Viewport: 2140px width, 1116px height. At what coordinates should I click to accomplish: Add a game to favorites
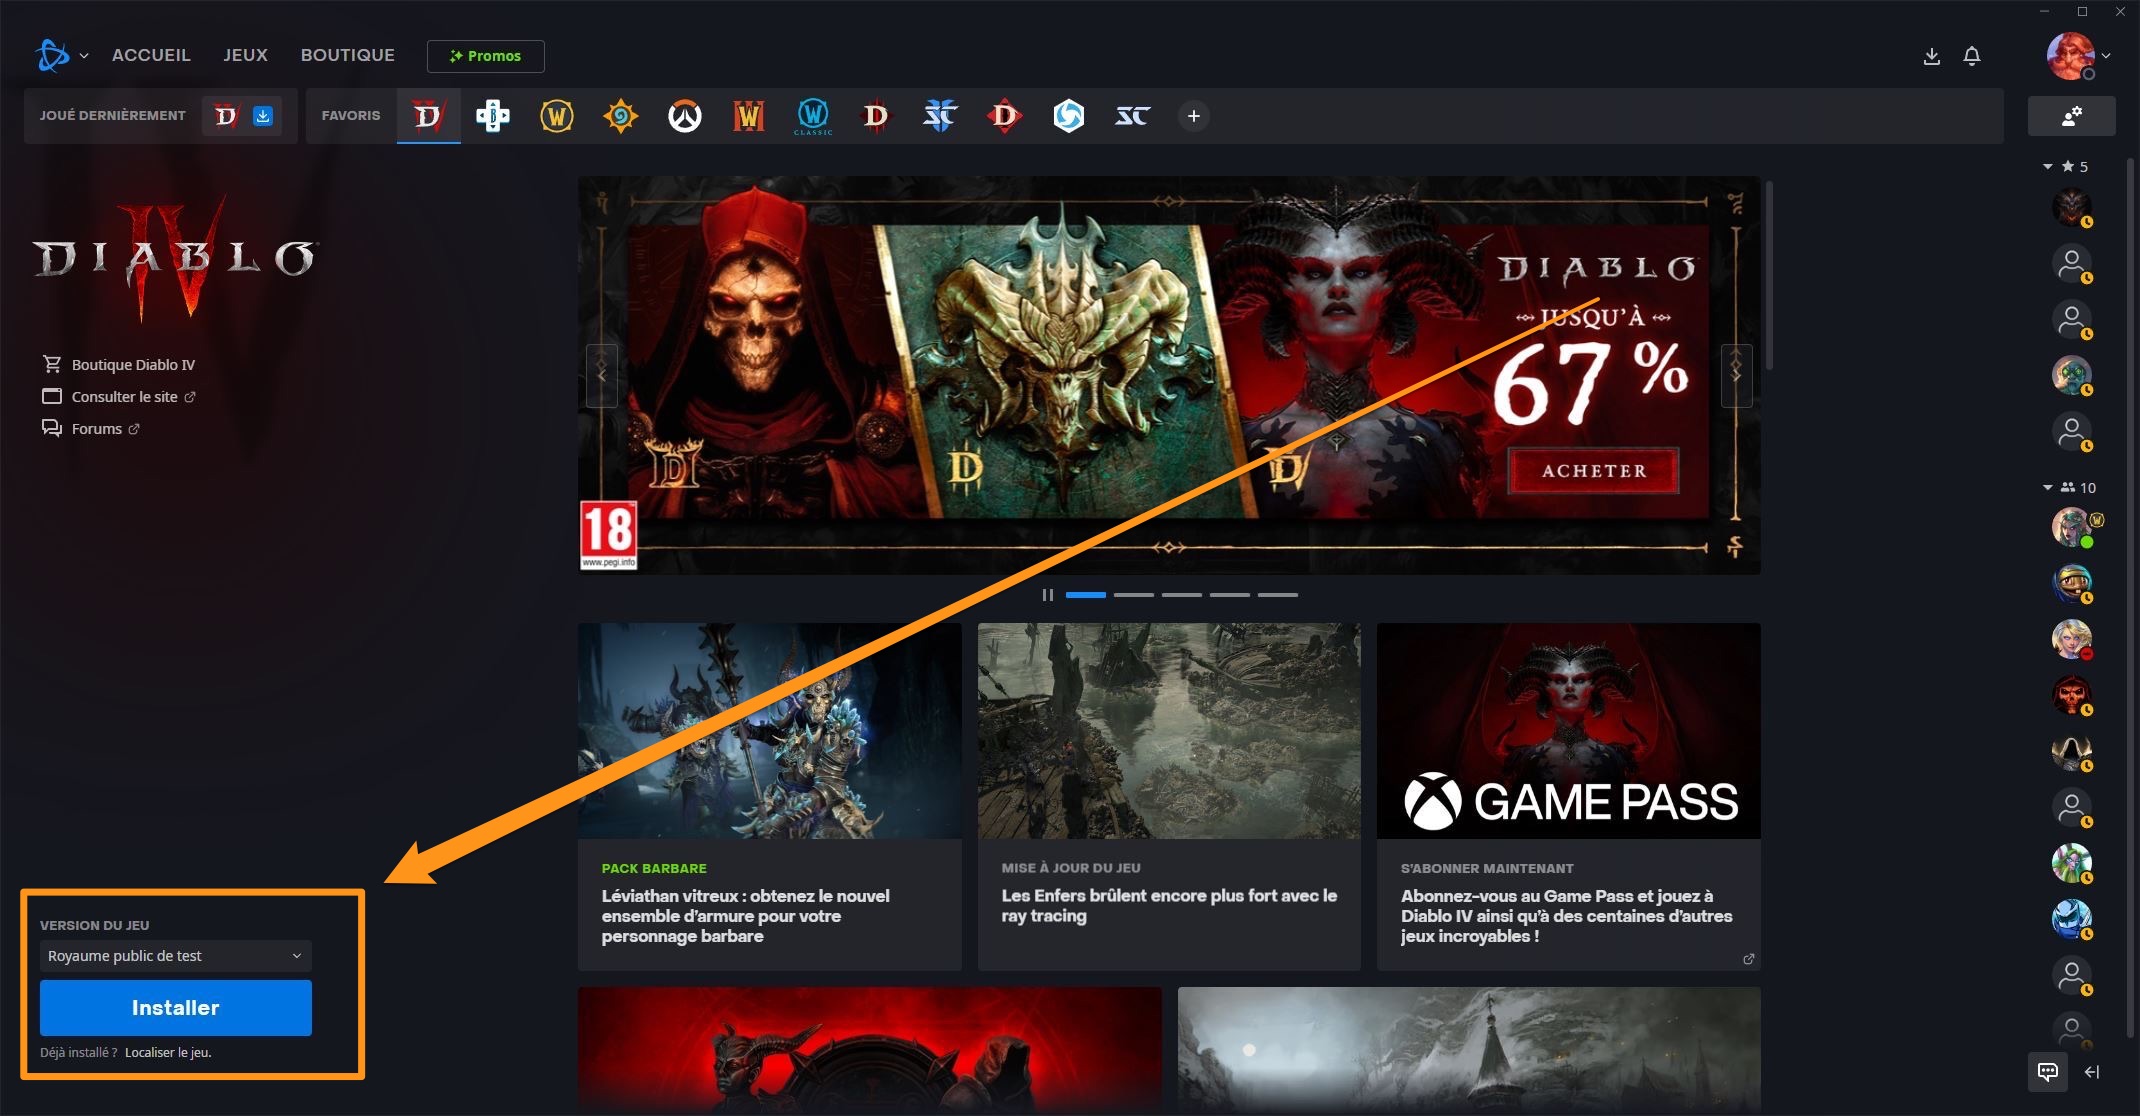[1194, 116]
